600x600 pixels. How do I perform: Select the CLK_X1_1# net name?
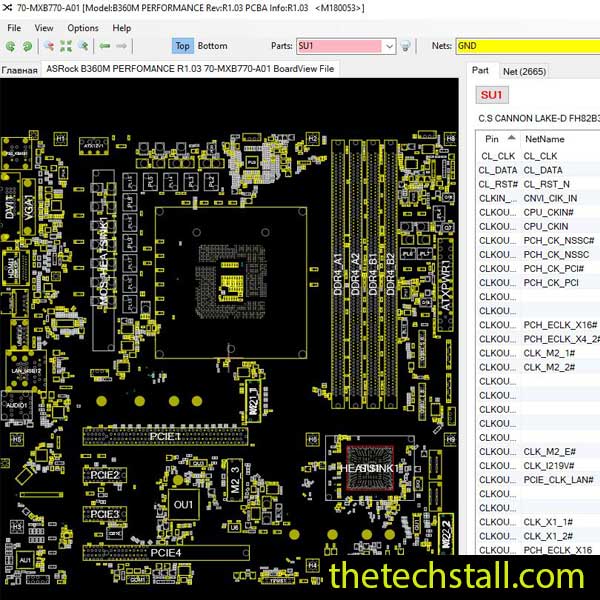[548, 522]
